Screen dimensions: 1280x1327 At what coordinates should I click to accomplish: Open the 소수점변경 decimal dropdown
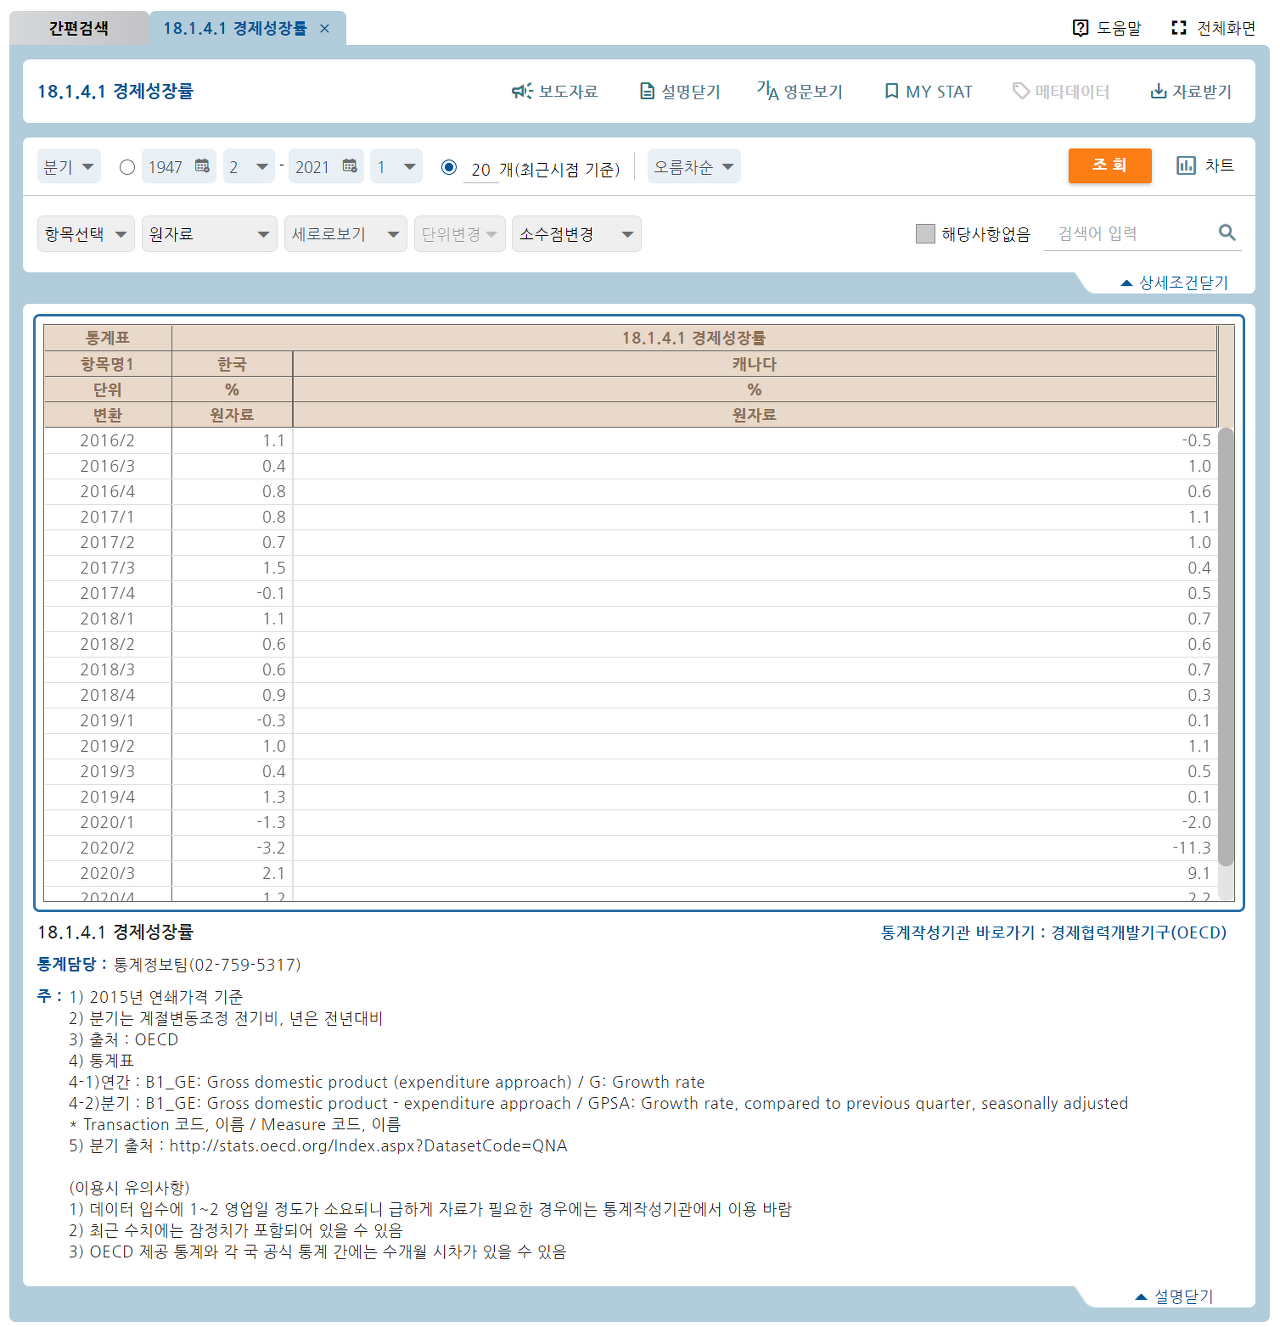pyautogui.click(x=576, y=234)
